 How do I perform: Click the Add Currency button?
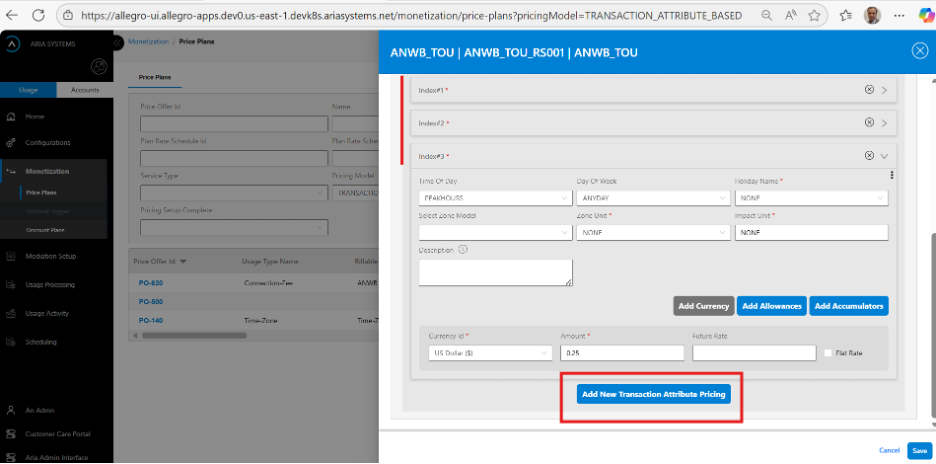pos(703,306)
